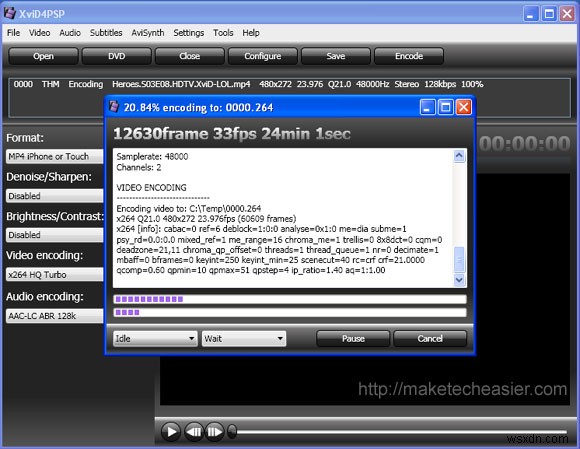Click the Configure toolbar button
The height and width of the screenshot is (449, 580).
pos(263,56)
